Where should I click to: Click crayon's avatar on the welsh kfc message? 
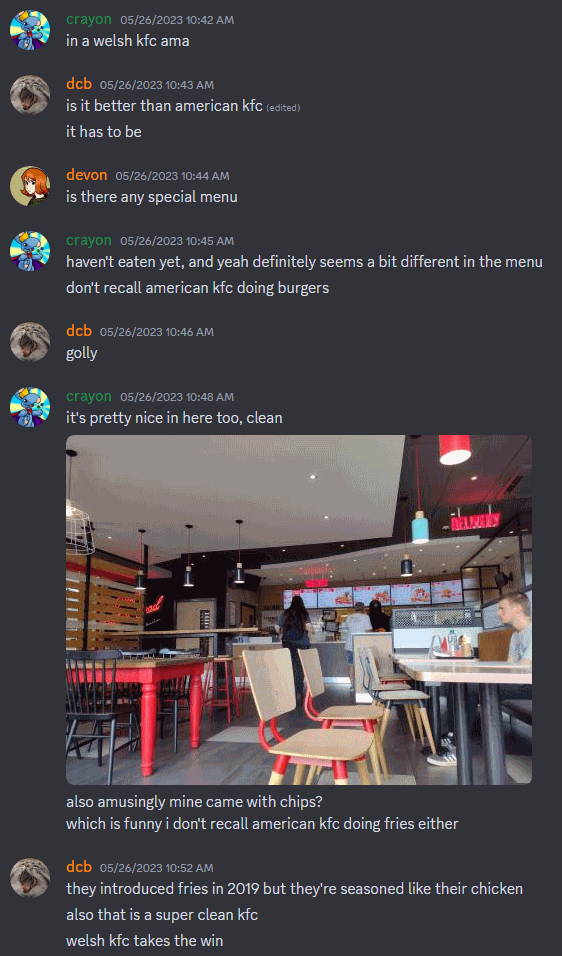(x=30, y=30)
